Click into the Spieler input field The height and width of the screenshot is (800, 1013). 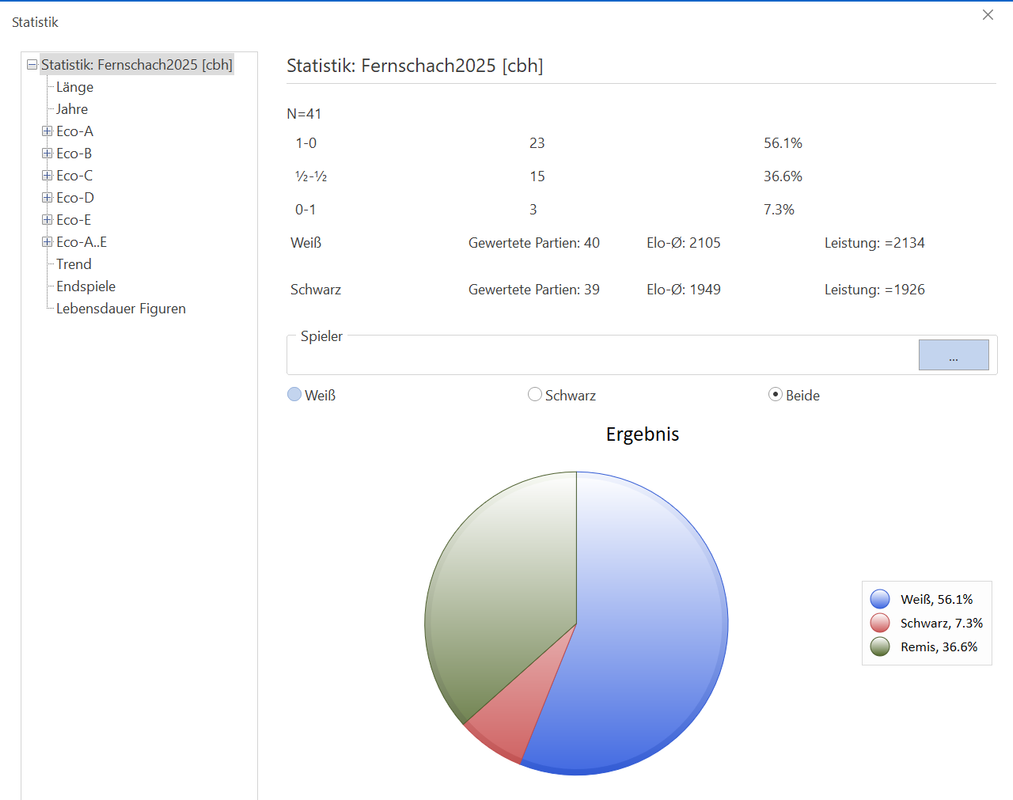602,357
